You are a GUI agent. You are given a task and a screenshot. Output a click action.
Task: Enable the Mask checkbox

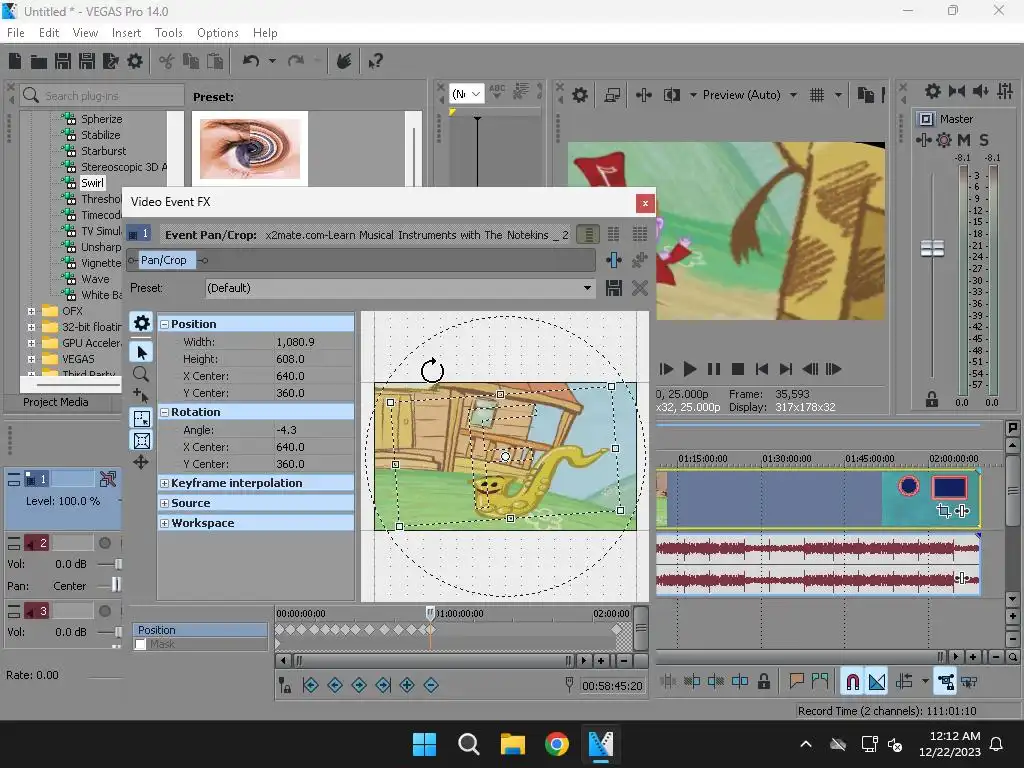point(140,645)
